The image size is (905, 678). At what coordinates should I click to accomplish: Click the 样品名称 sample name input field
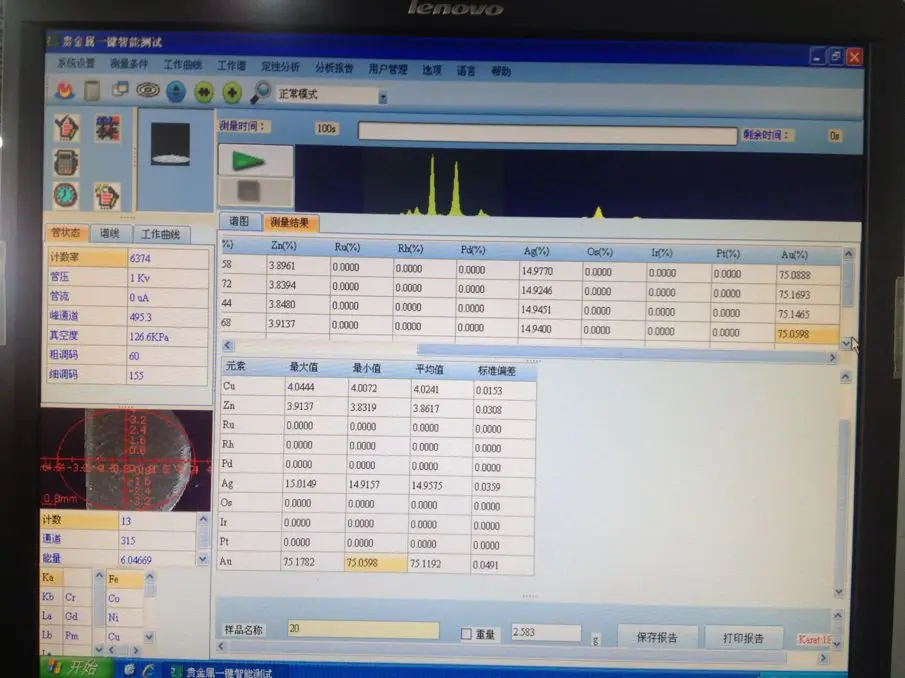click(360, 629)
